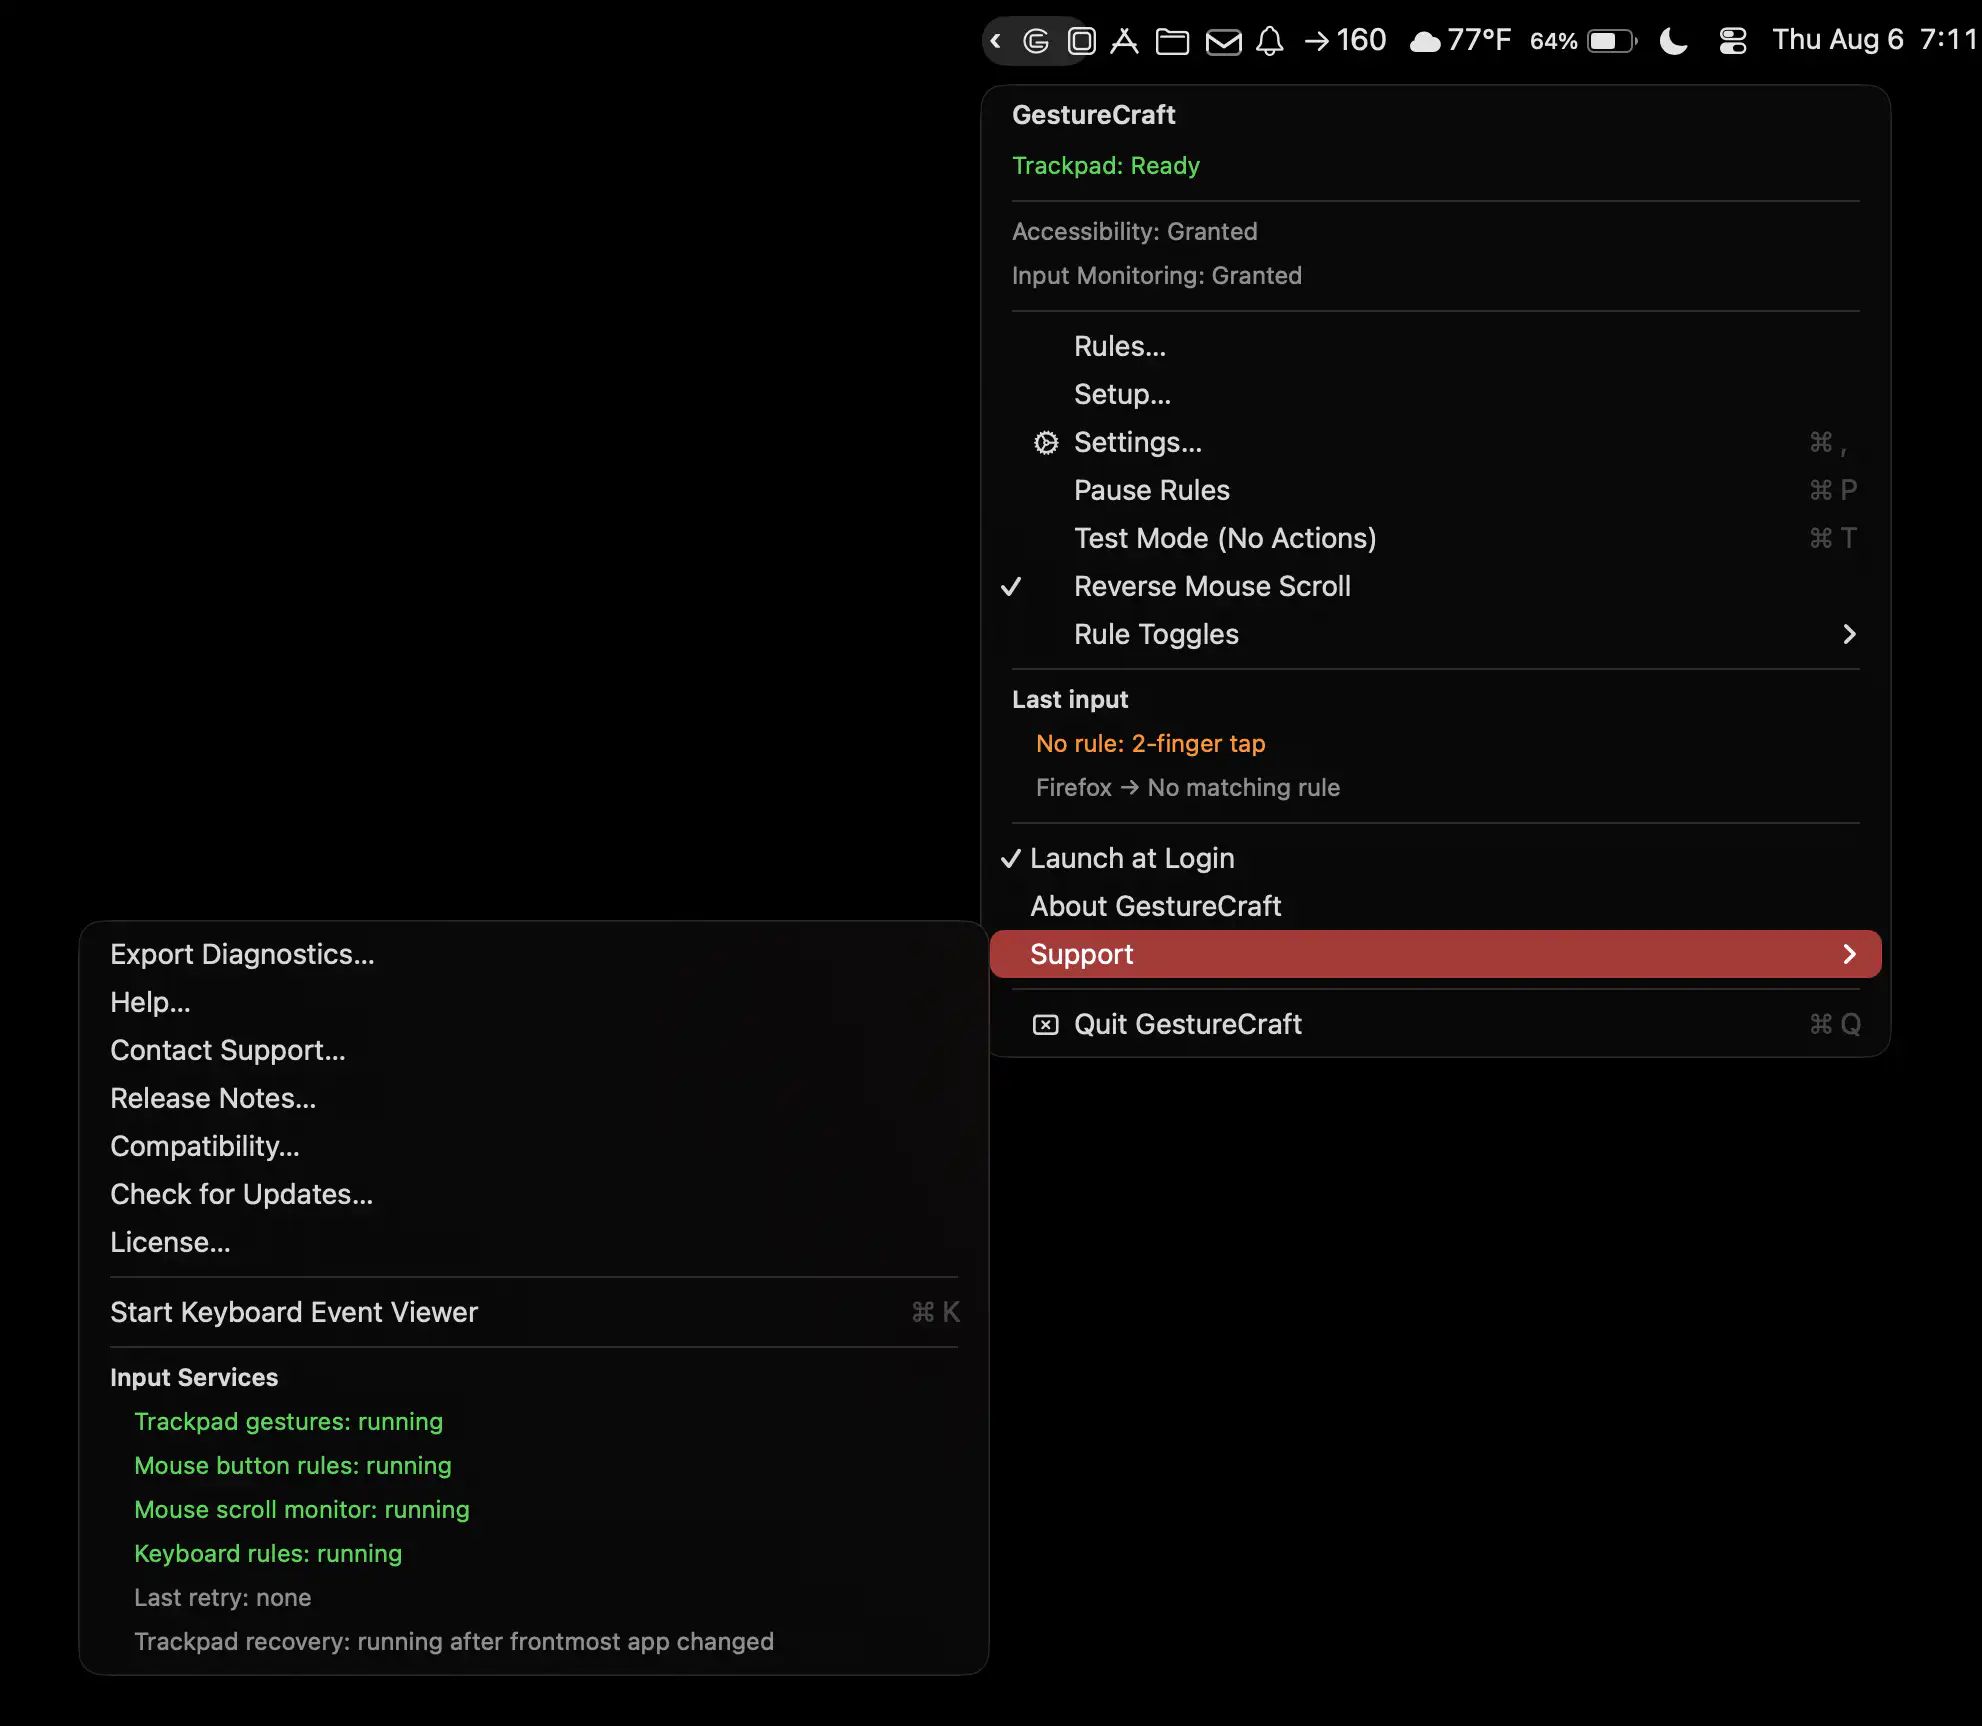The height and width of the screenshot is (1726, 1982).
Task: Open the cloud weather 77°F menu bar item
Action: [1460, 41]
